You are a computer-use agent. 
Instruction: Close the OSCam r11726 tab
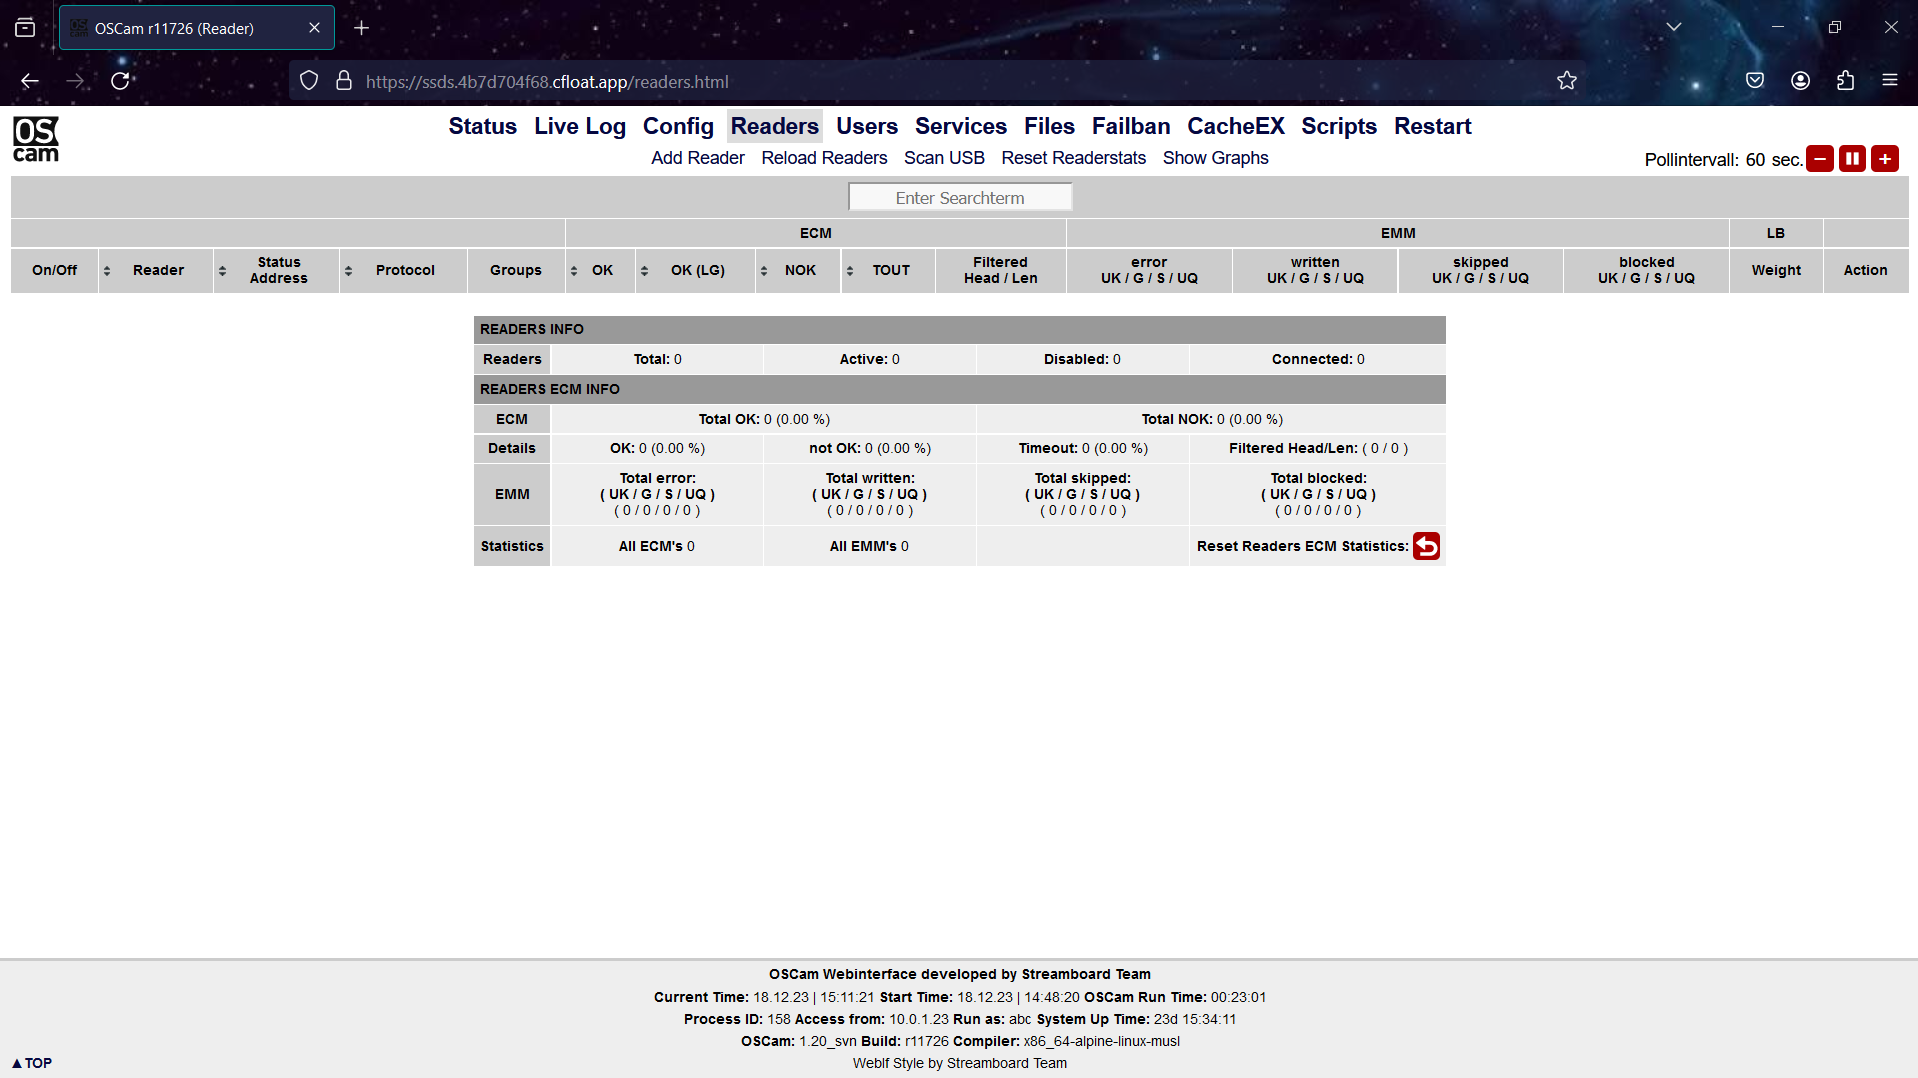[x=314, y=28]
